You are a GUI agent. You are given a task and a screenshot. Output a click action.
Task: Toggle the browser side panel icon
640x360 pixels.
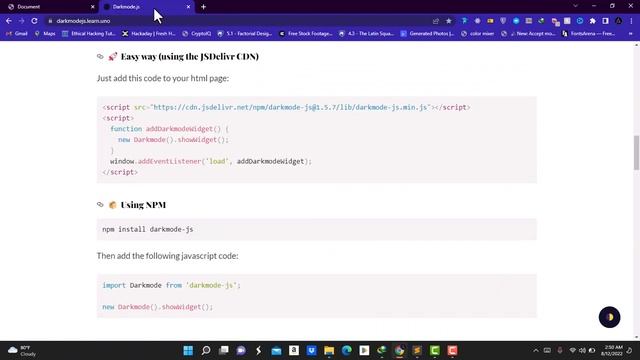click(606, 21)
